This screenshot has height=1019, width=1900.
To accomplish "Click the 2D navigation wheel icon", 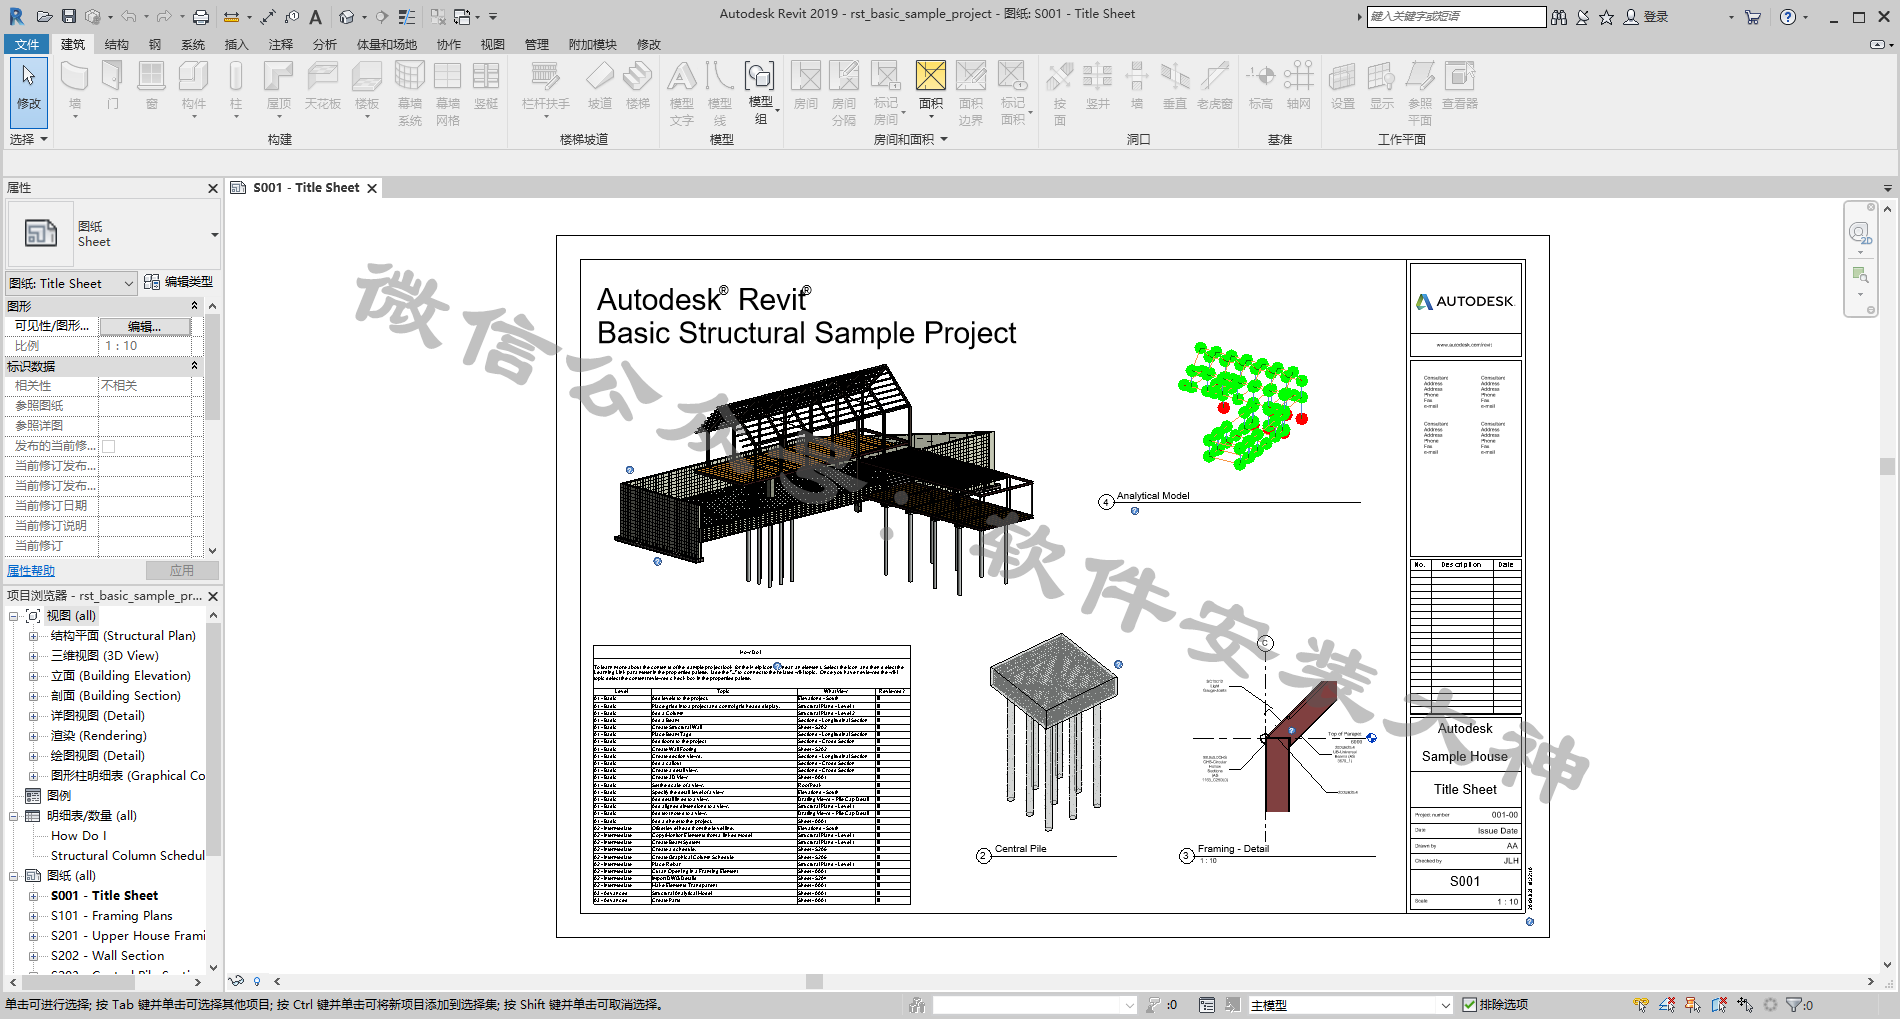I will point(1860,234).
